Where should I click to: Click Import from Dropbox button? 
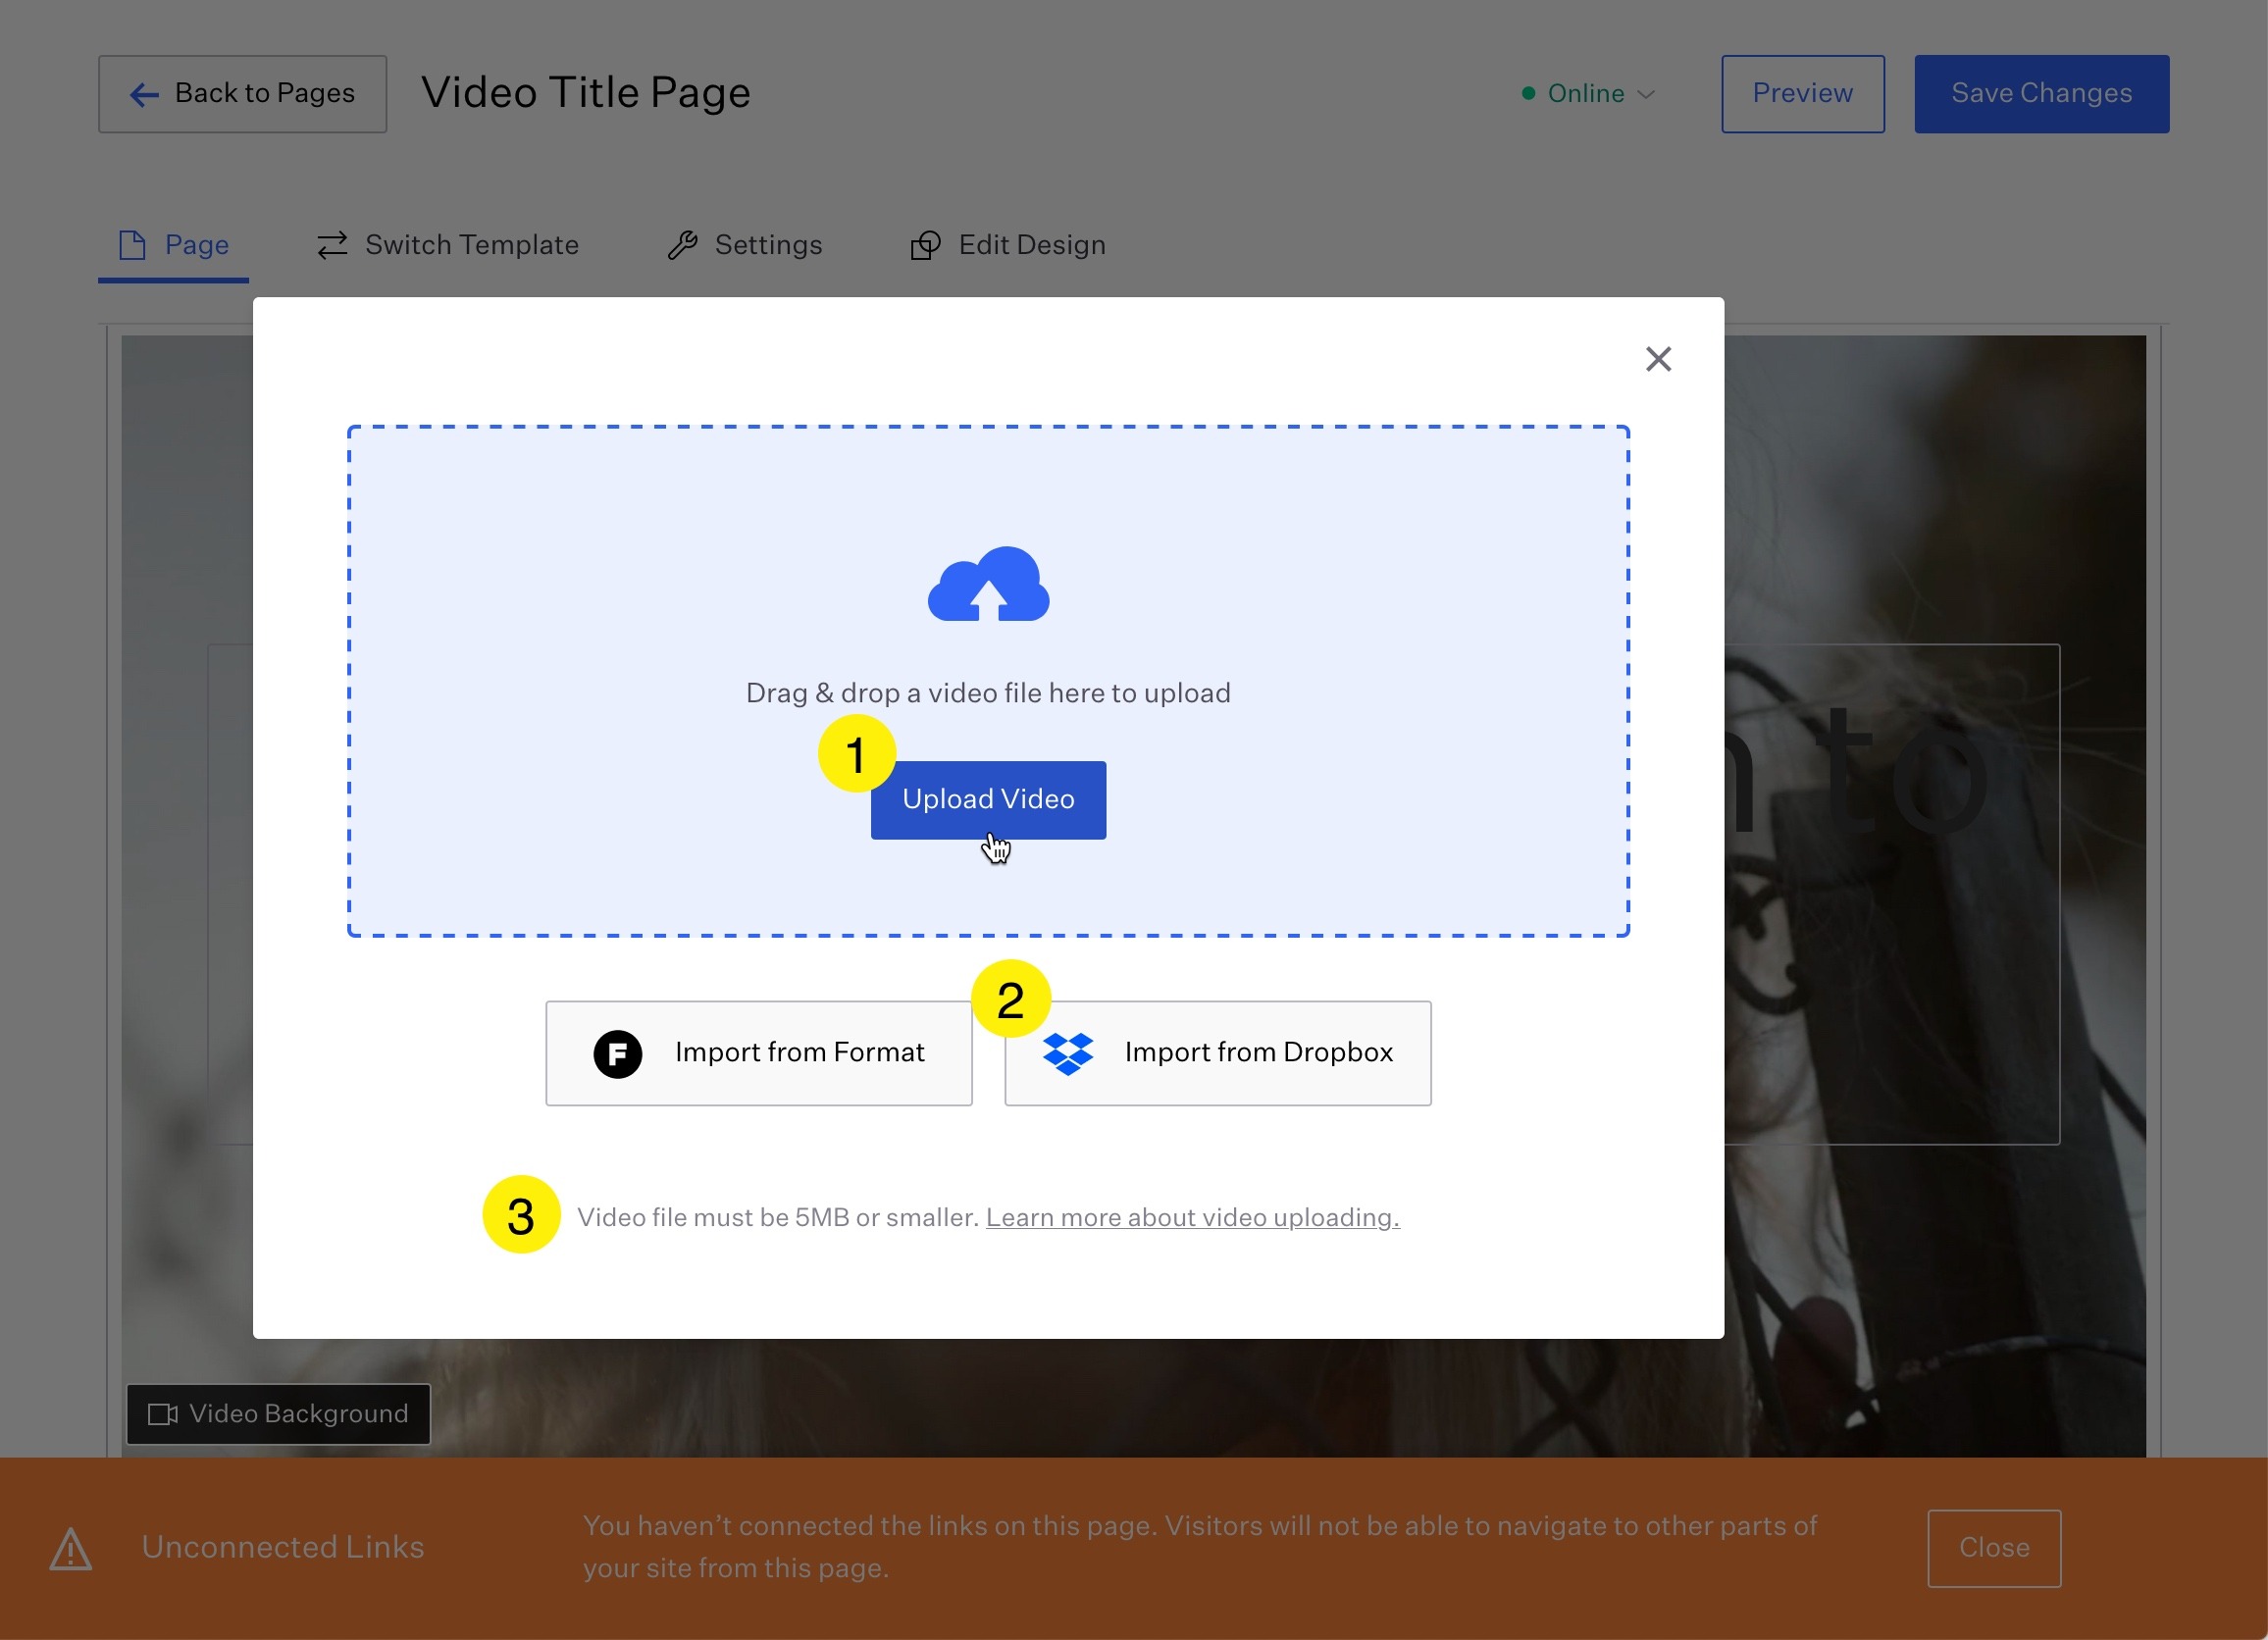pos(1217,1053)
